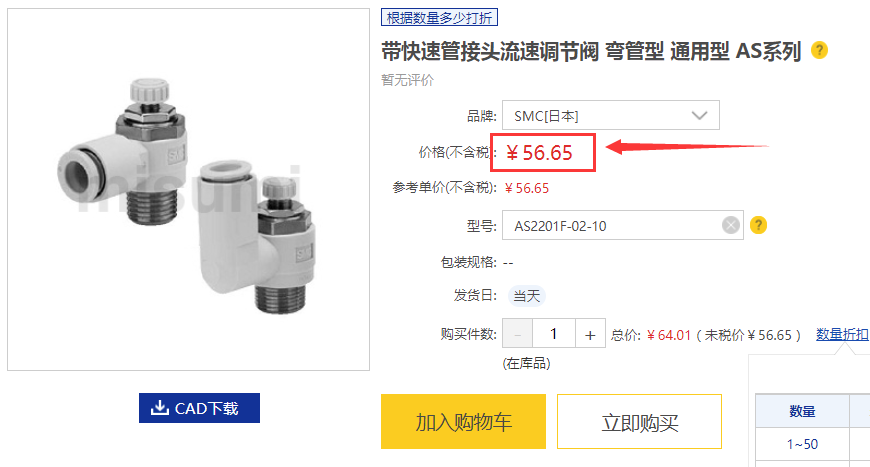Viewport: 870px width, 467px height.
Task: Click the flow control valve product image
Action: pos(188,189)
